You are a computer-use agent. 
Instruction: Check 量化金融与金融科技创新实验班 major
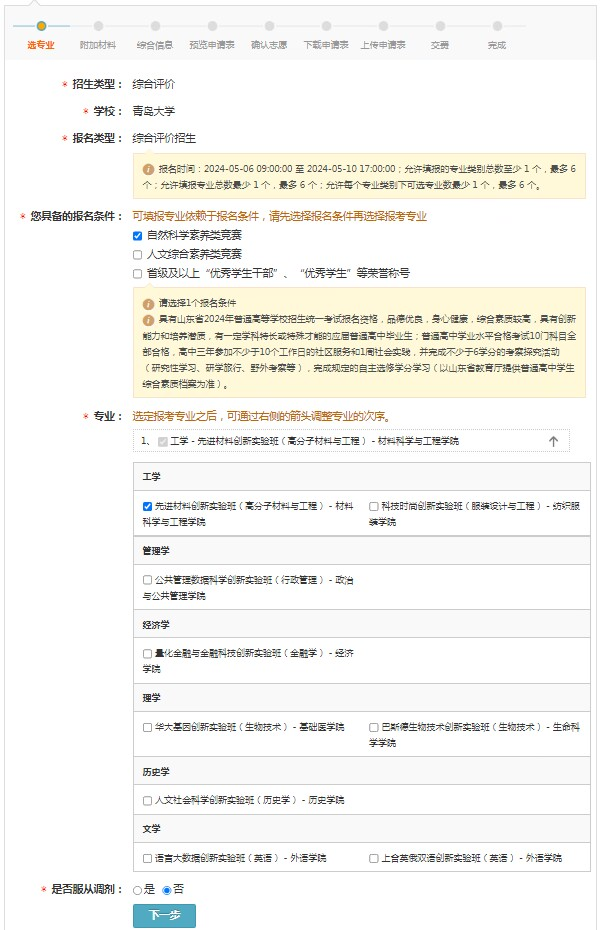point(148,654)
